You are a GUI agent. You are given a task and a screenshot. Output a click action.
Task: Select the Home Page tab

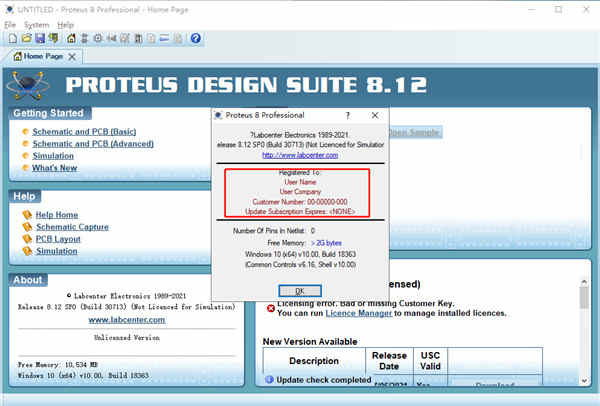[x=43, y=56]
